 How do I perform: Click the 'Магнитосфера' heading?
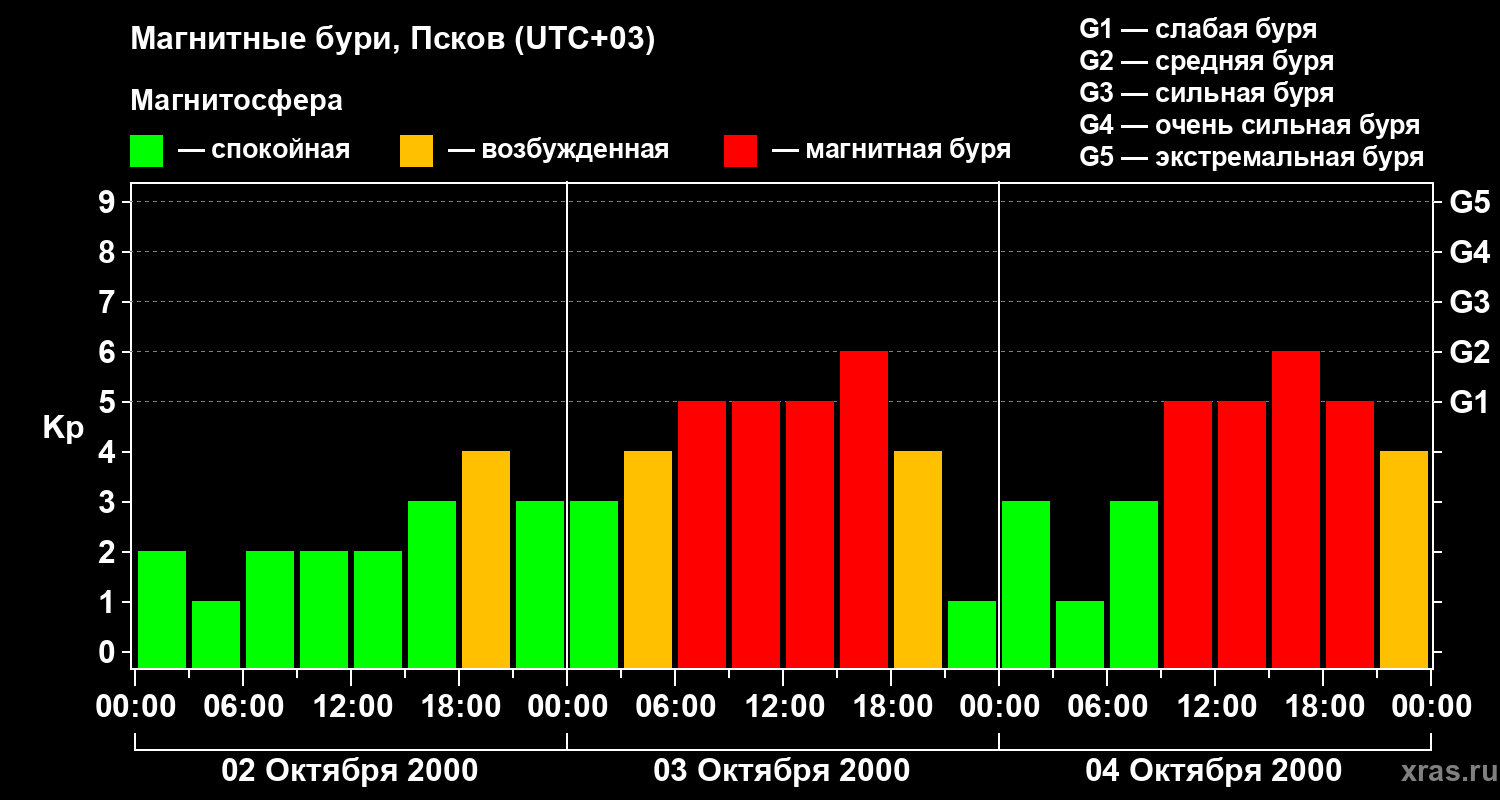coord(237,101)
